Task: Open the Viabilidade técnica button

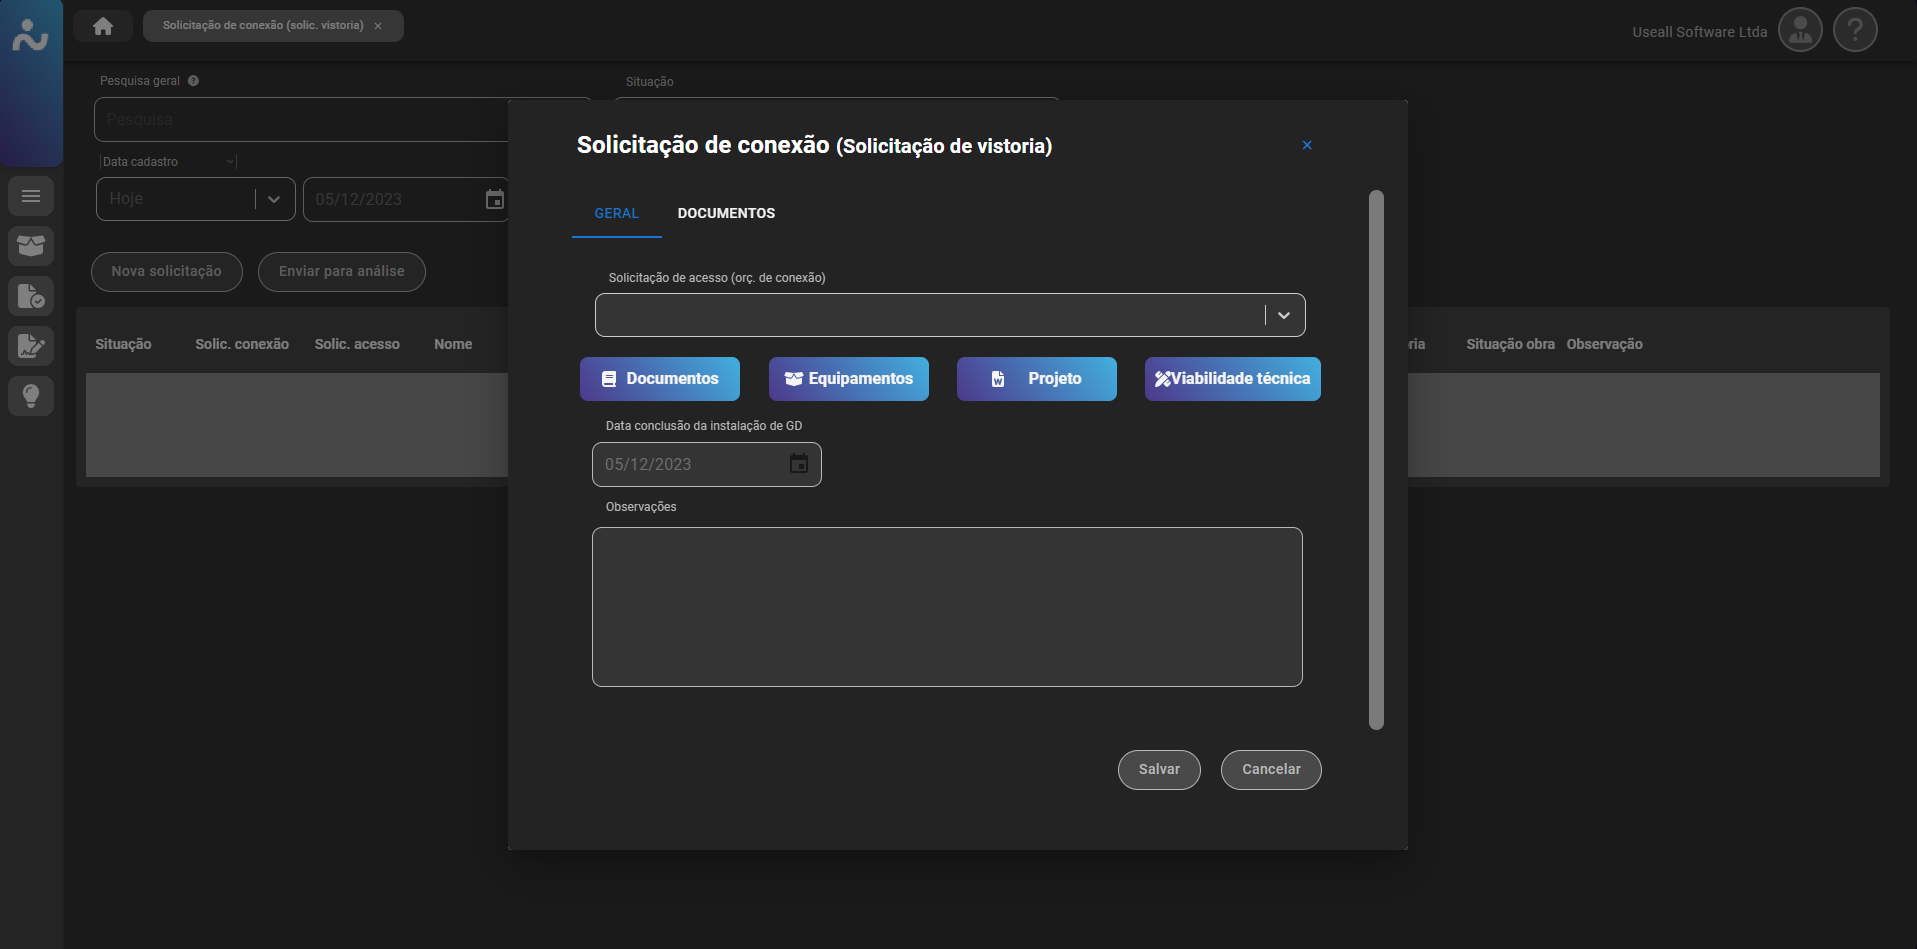Action: point(1232,379)
